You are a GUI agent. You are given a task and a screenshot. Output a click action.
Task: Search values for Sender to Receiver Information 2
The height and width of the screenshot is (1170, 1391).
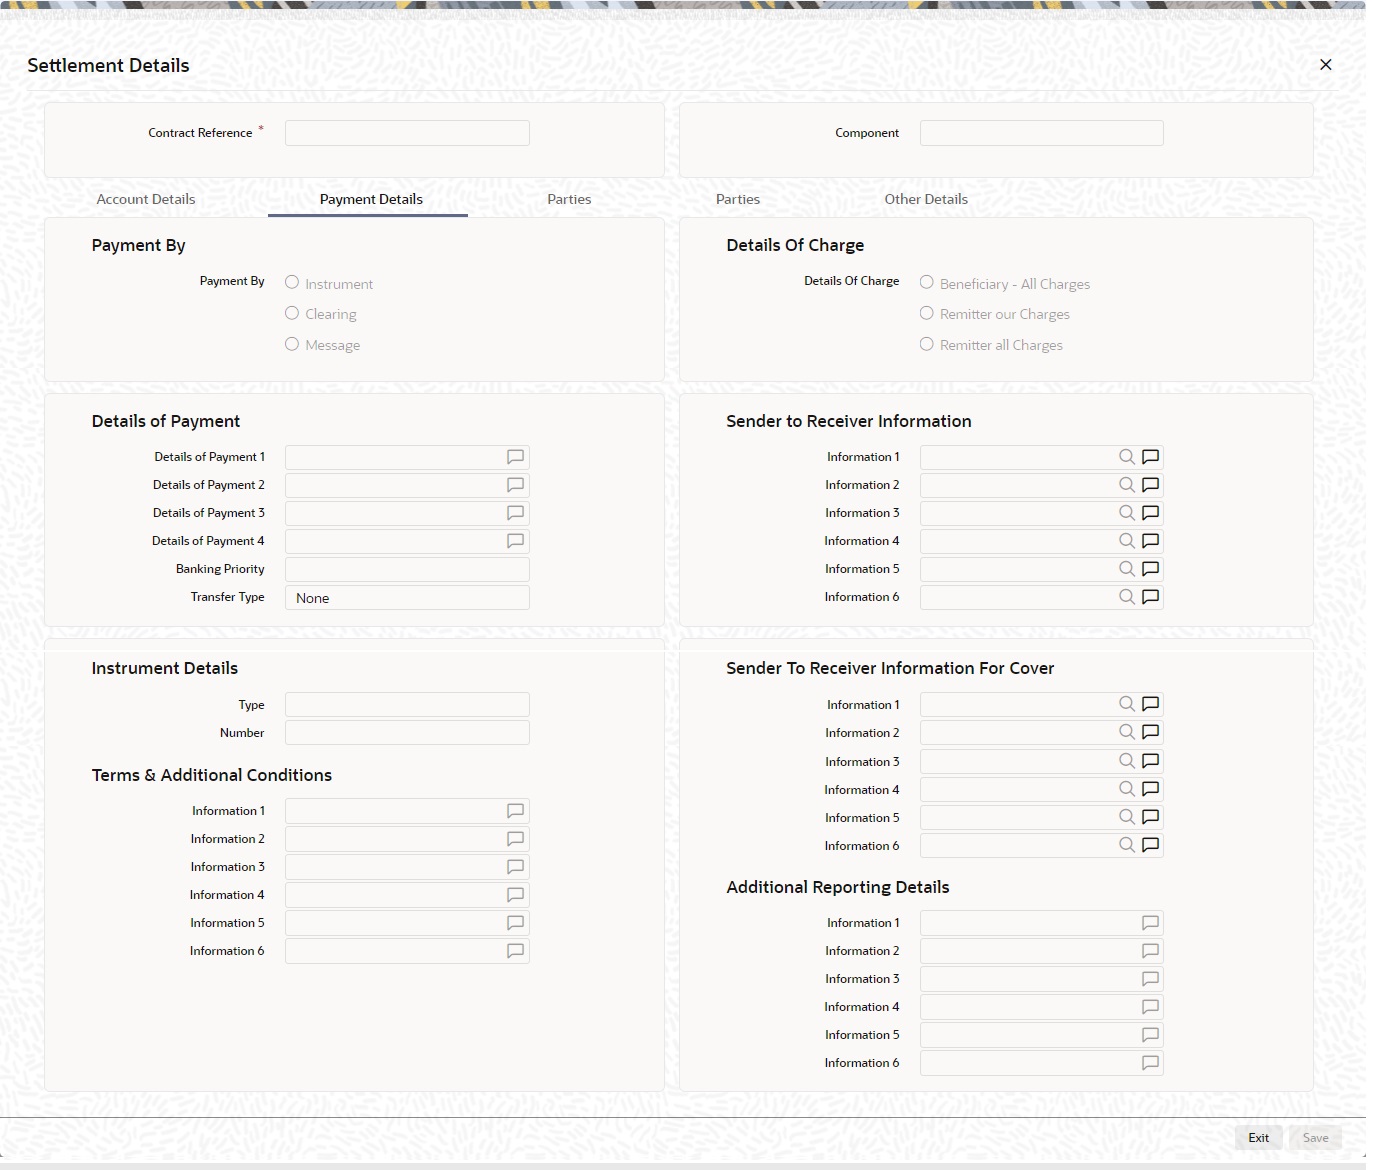click(1127, 485)
